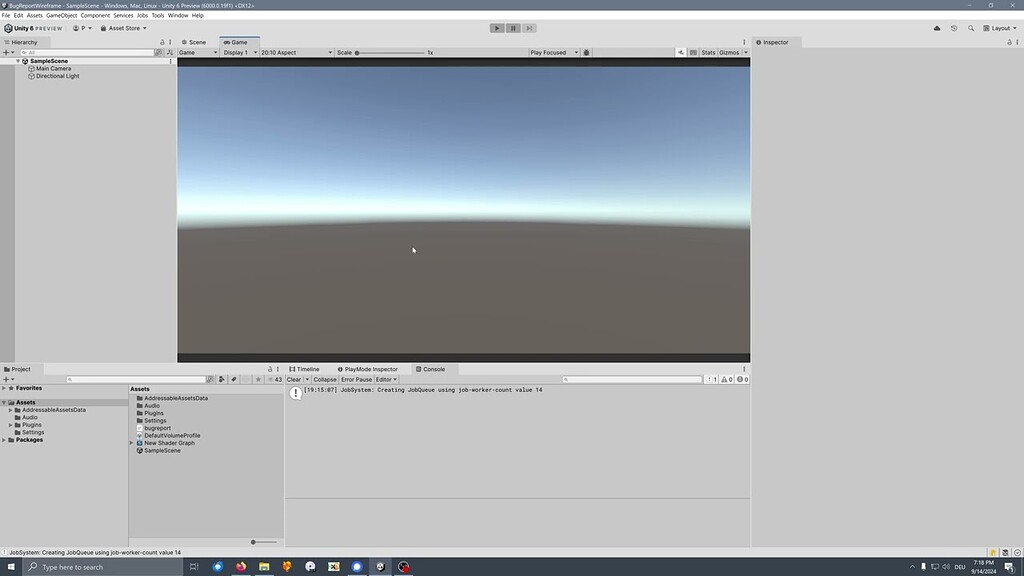Open the New Shader Graph asset
Screen dimensions: 1024x576
click(170, 442)
